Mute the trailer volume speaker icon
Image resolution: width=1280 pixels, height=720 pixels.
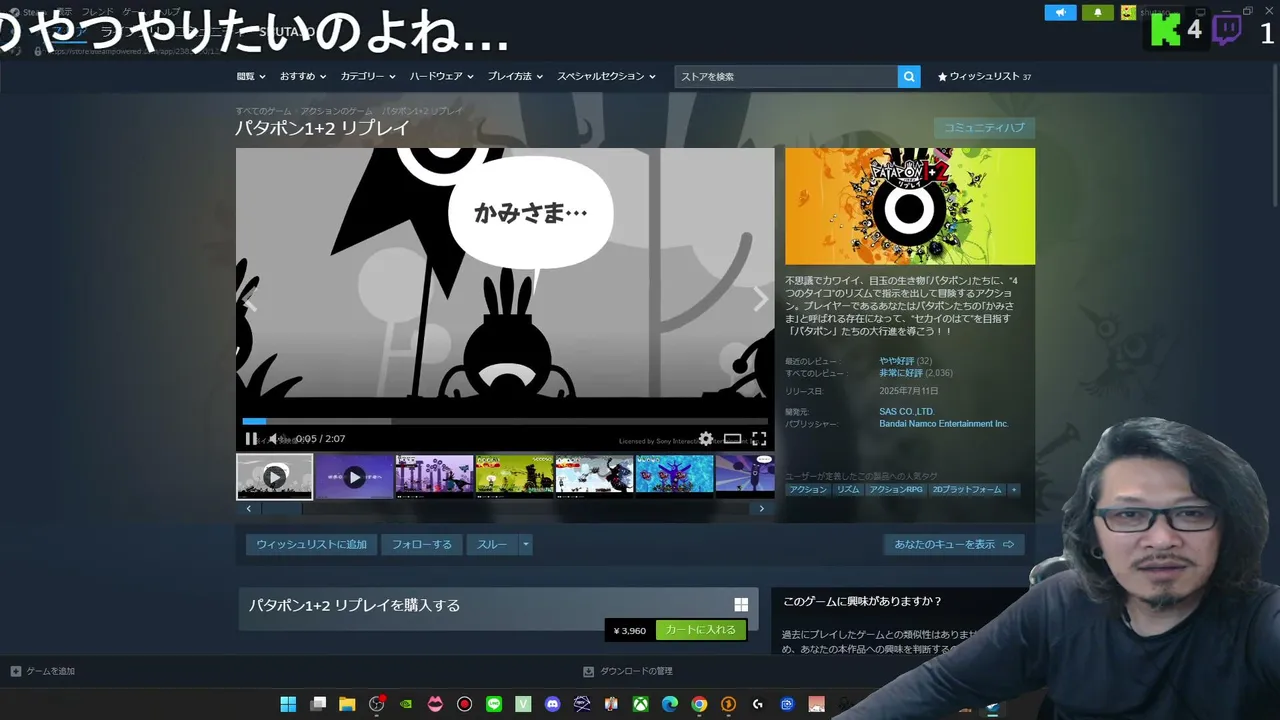[x=275, y=439]
